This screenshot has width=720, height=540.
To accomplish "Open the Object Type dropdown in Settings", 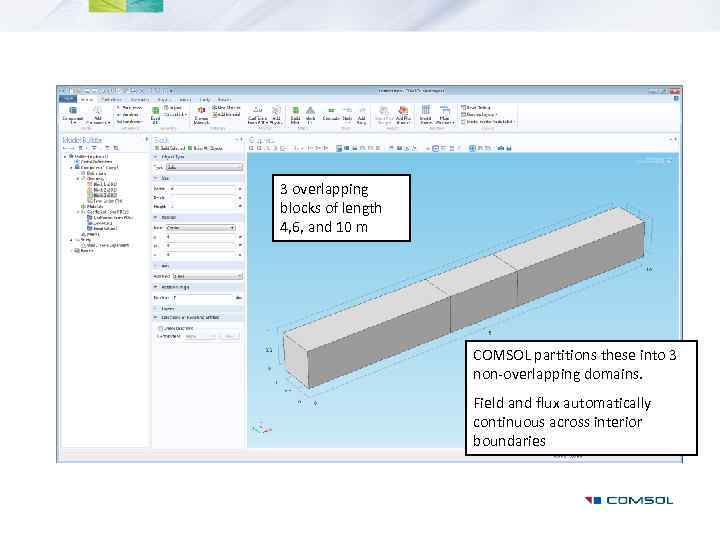I will tap(204, 168).
